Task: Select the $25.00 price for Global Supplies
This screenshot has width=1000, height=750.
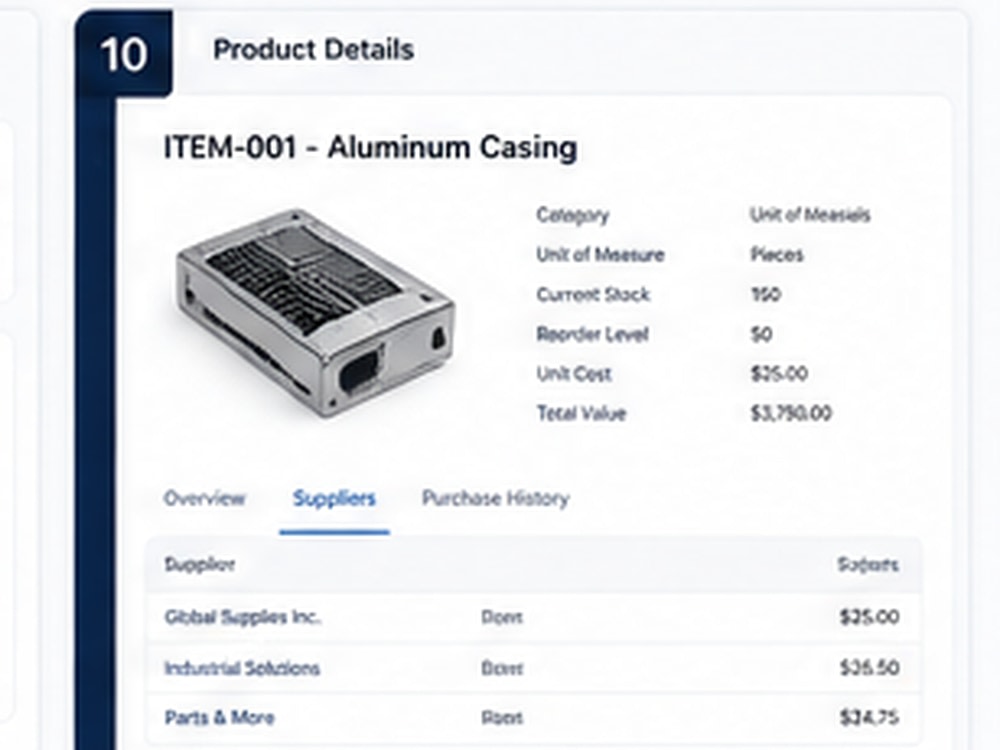Action: (869, 617)
